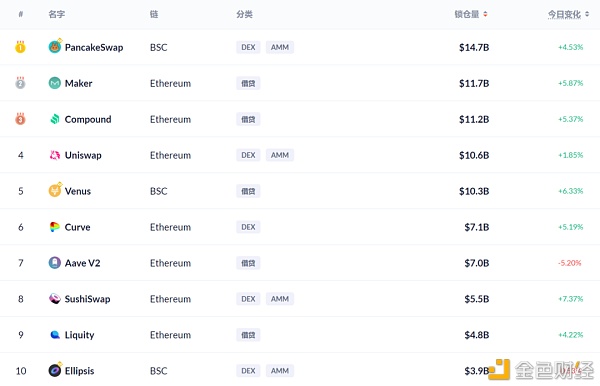The height and width of the screenshot is (386, 600).
Task: Sort by 今日变化 column arrows
Action: pyautogui.click(x=587, y=14)
